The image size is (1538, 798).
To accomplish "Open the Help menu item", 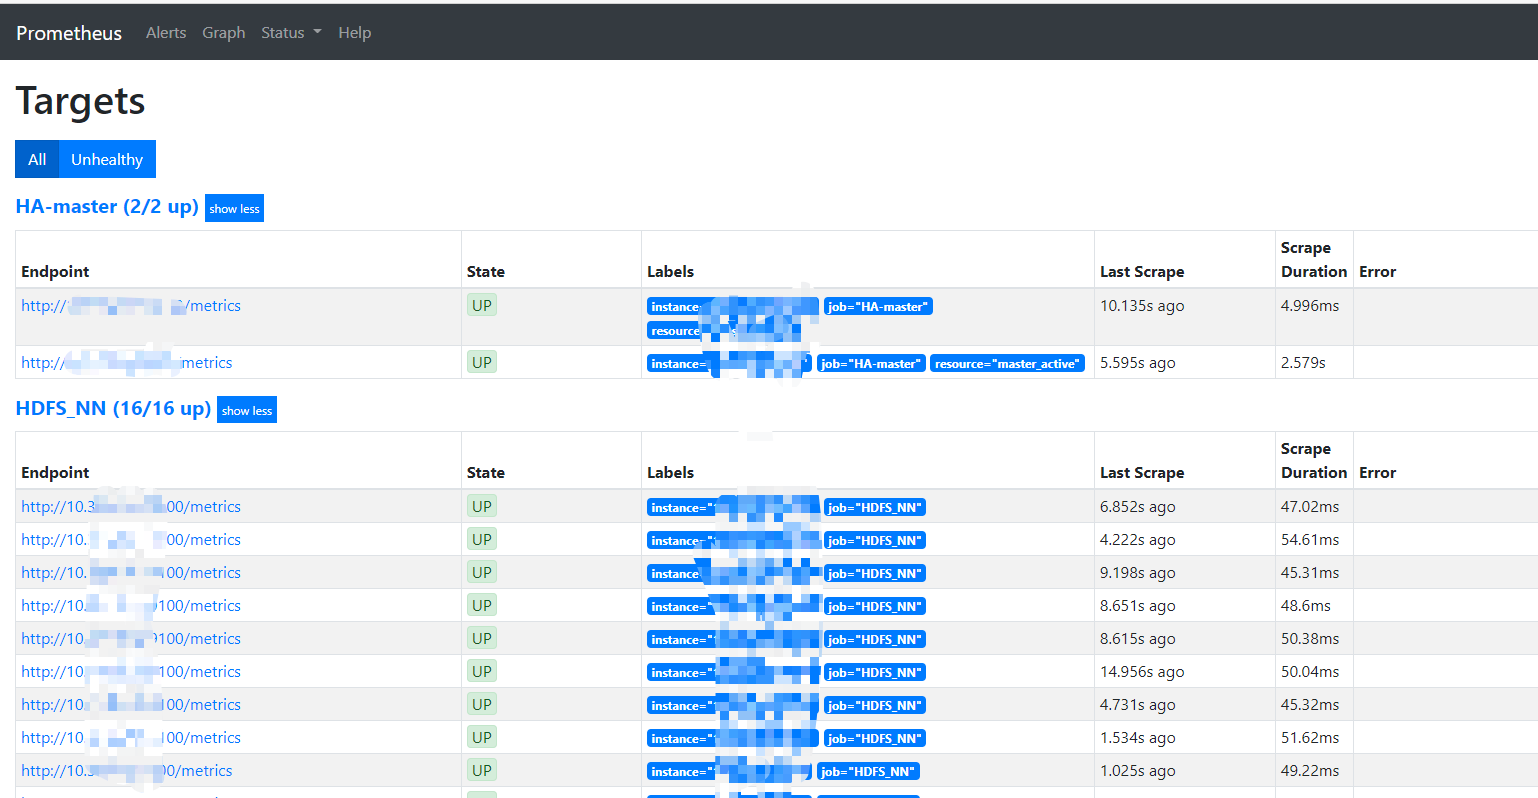I will click(354, 33).
